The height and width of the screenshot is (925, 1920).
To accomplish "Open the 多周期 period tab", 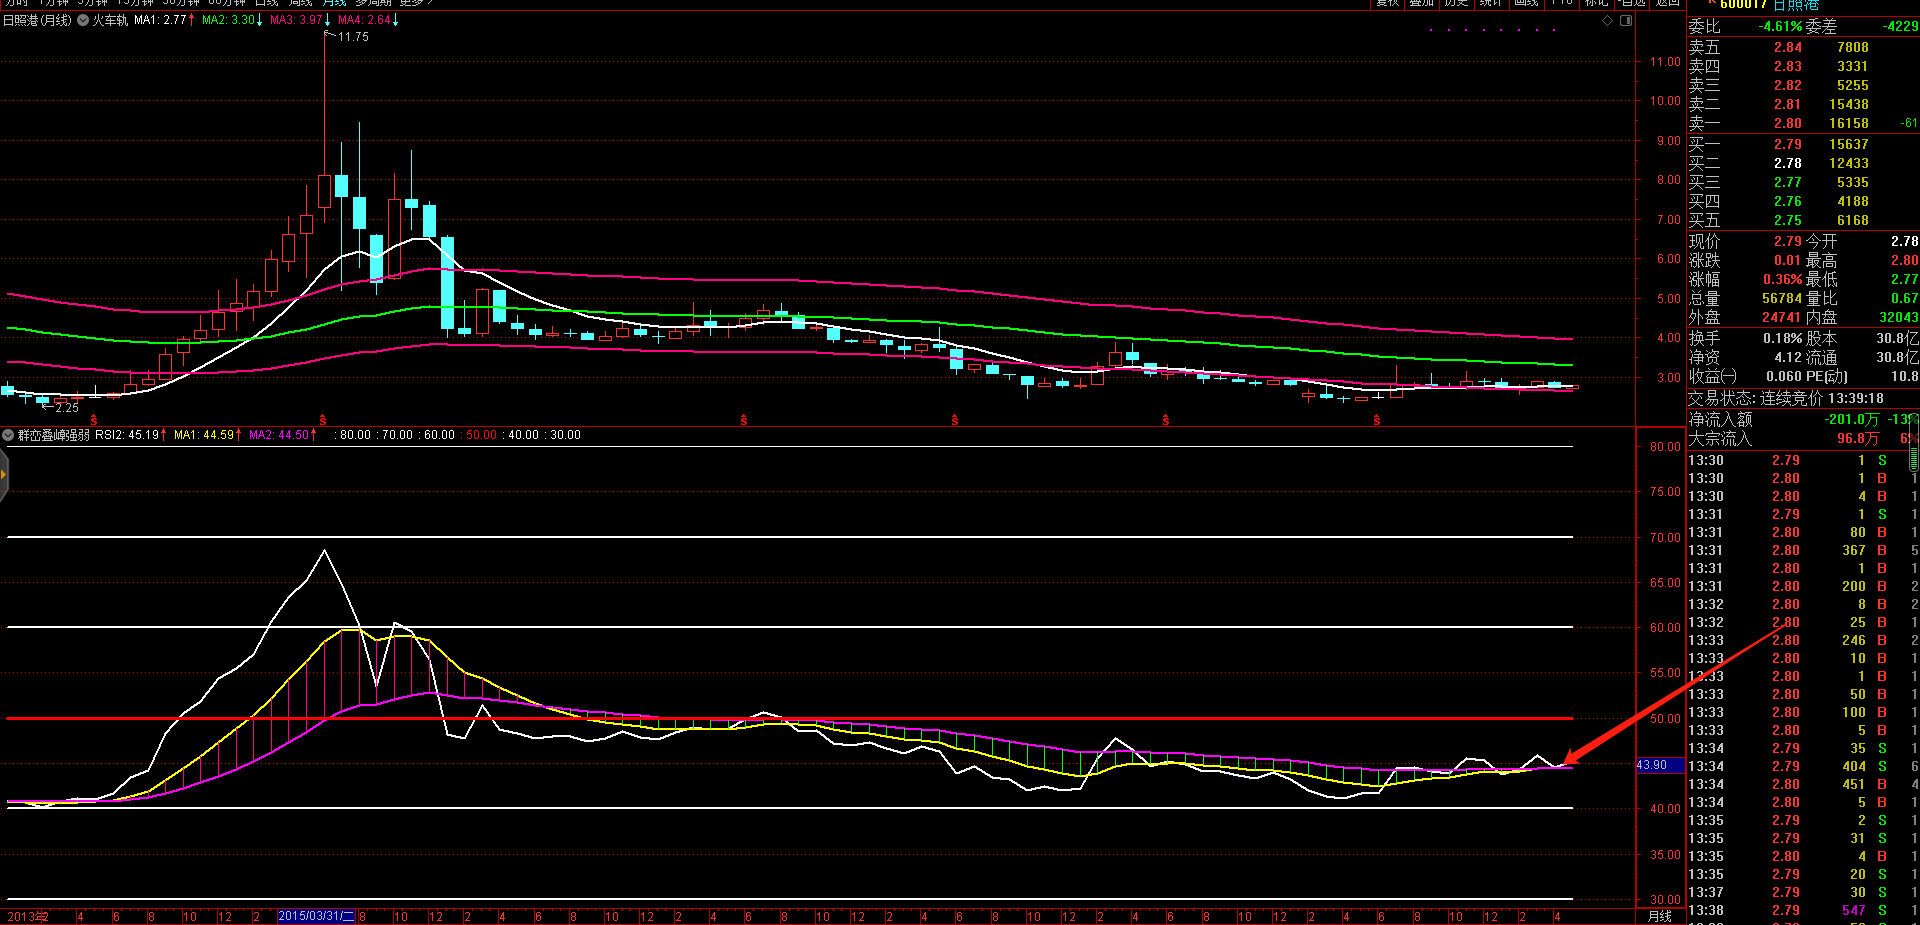I will [373, 3].
